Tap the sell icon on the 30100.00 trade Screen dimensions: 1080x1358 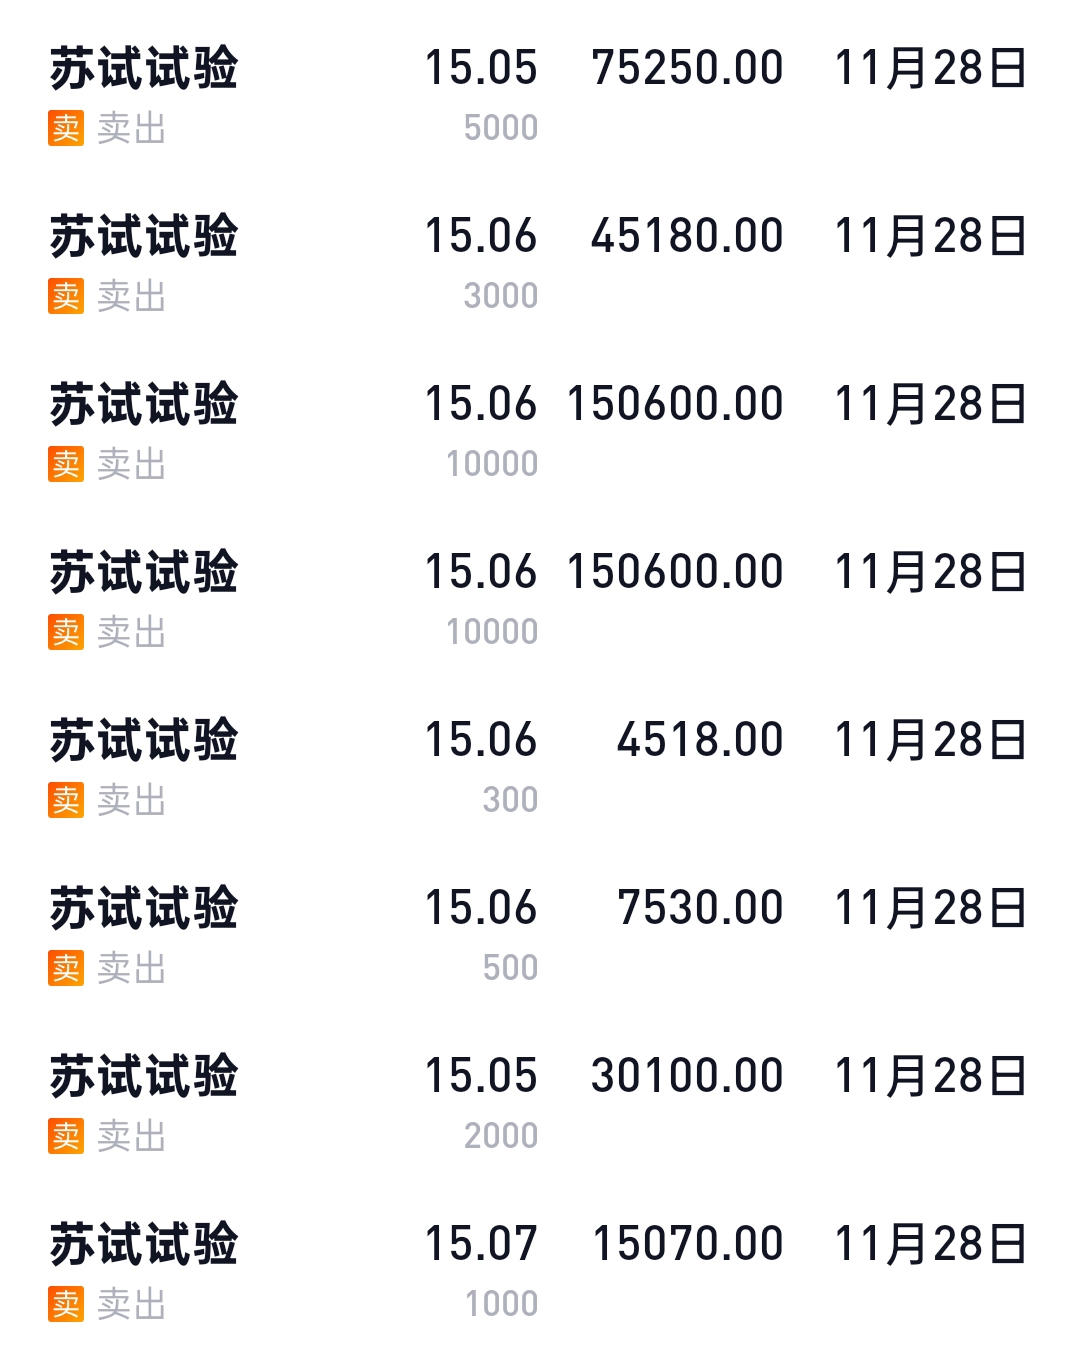66,1136
